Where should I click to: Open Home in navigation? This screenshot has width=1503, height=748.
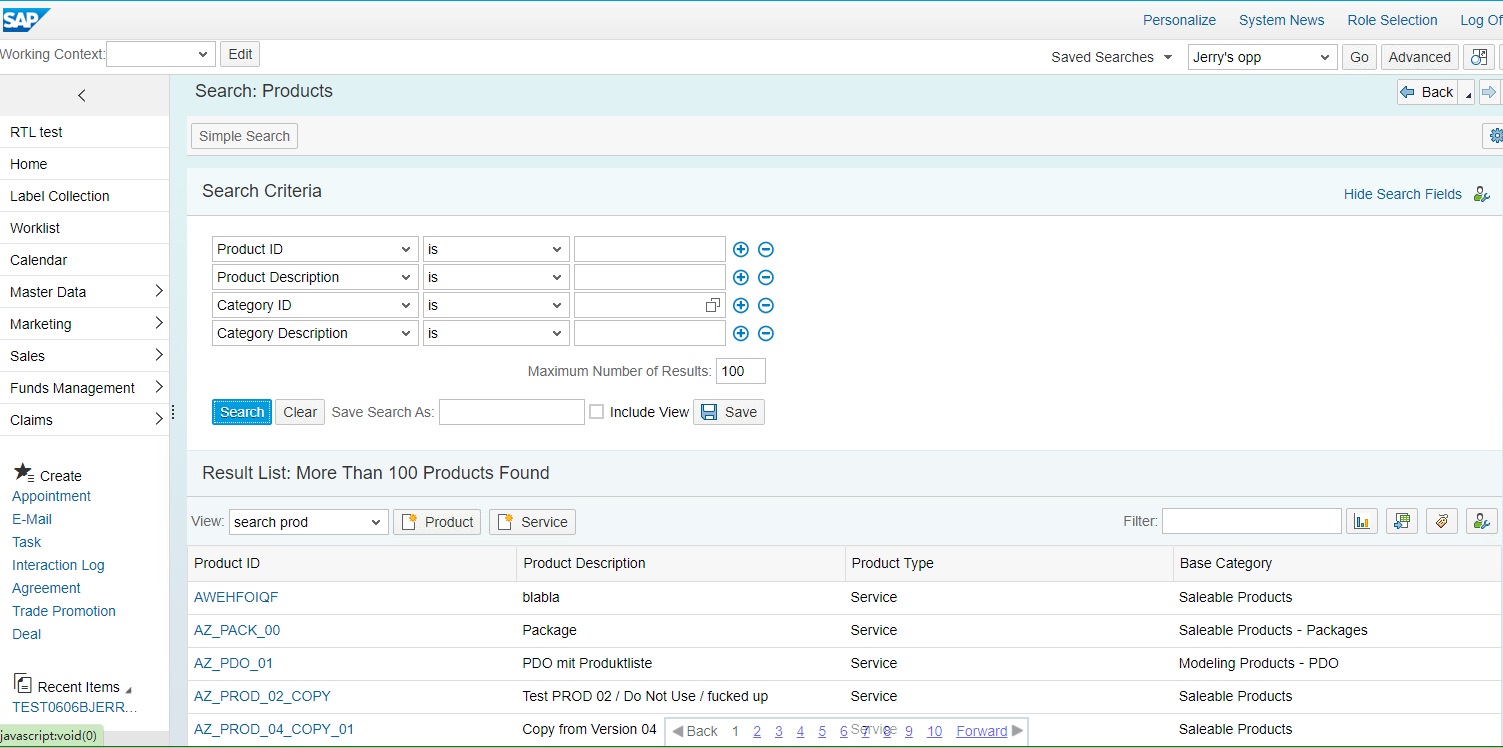tap(29, 164)
